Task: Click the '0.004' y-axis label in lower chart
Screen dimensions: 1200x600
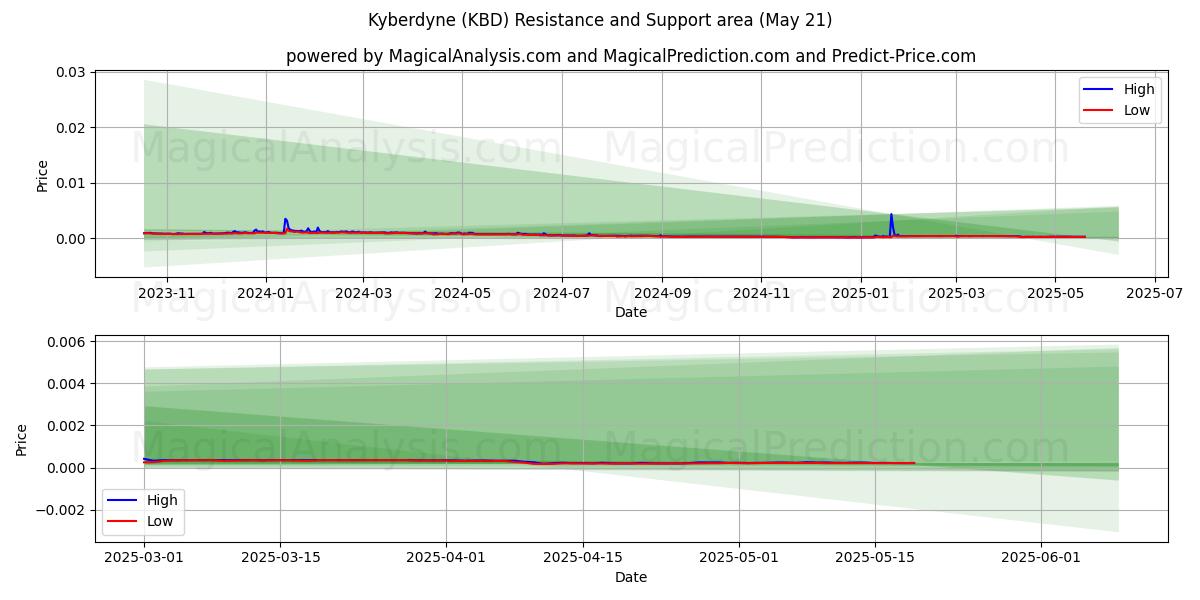Action: pyautogui.click(x=69, y=384)
